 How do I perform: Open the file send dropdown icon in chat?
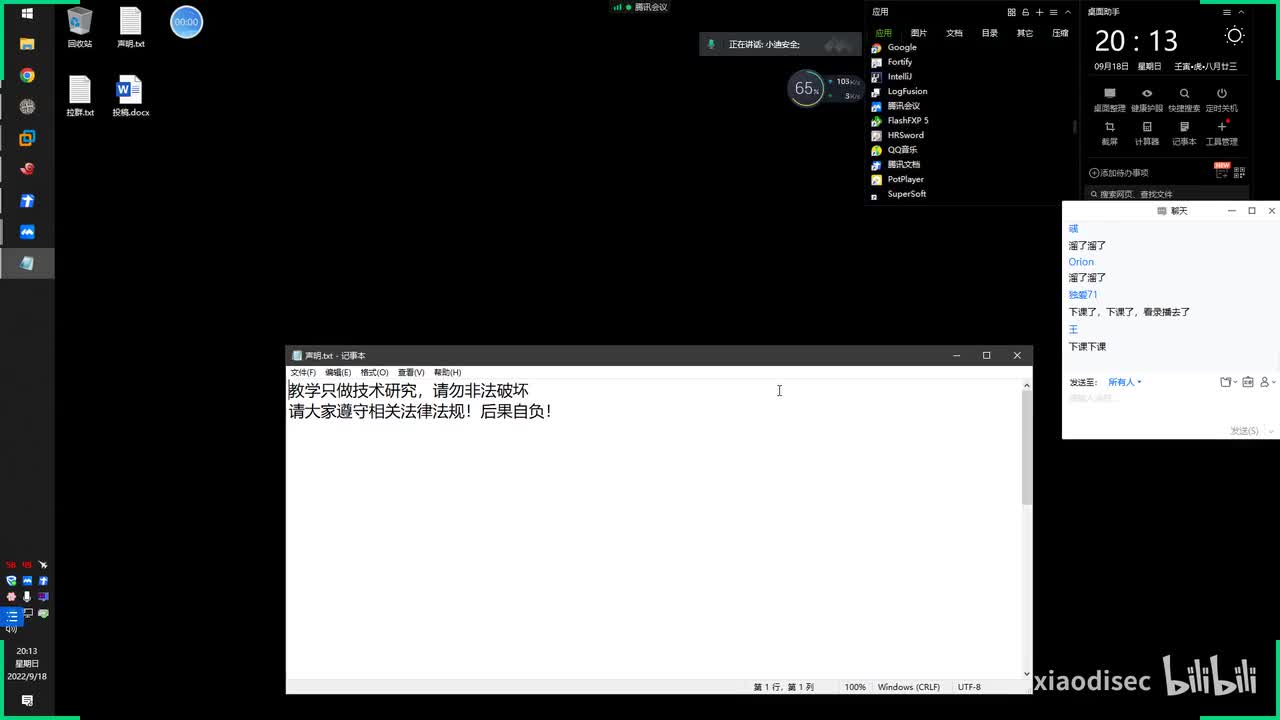click(x=1229, y=382)
